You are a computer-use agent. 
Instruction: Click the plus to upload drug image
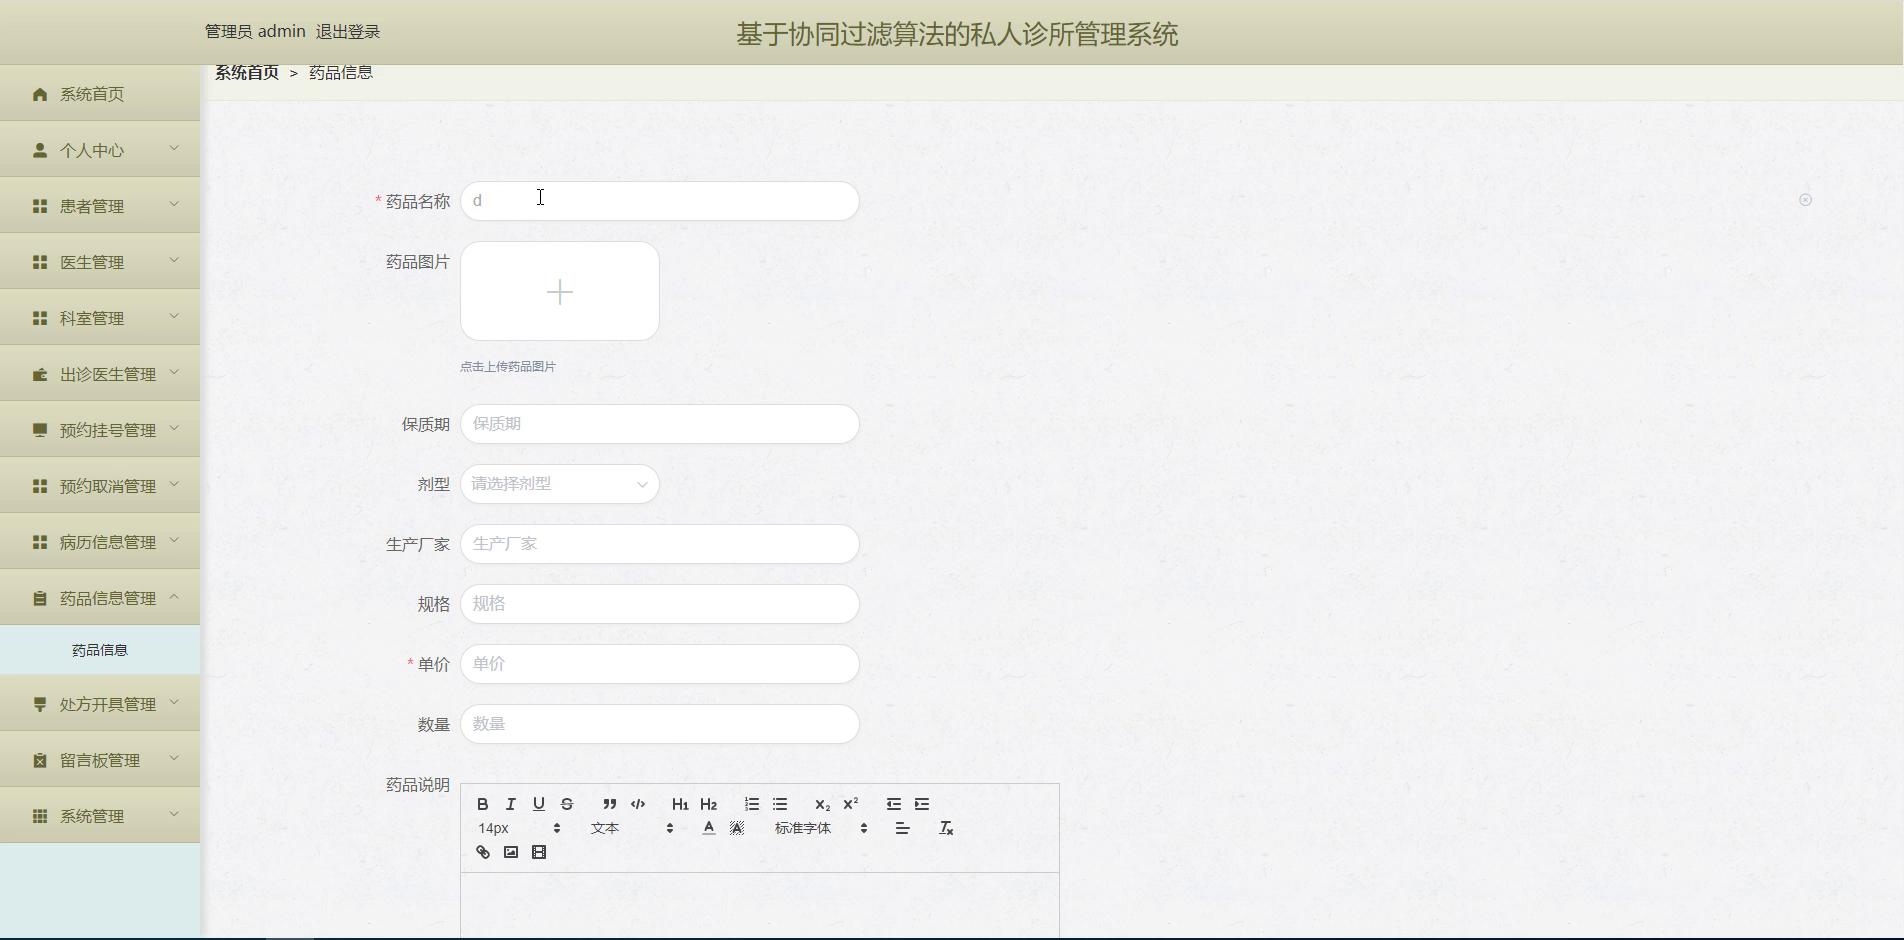(x=560, y=291)
